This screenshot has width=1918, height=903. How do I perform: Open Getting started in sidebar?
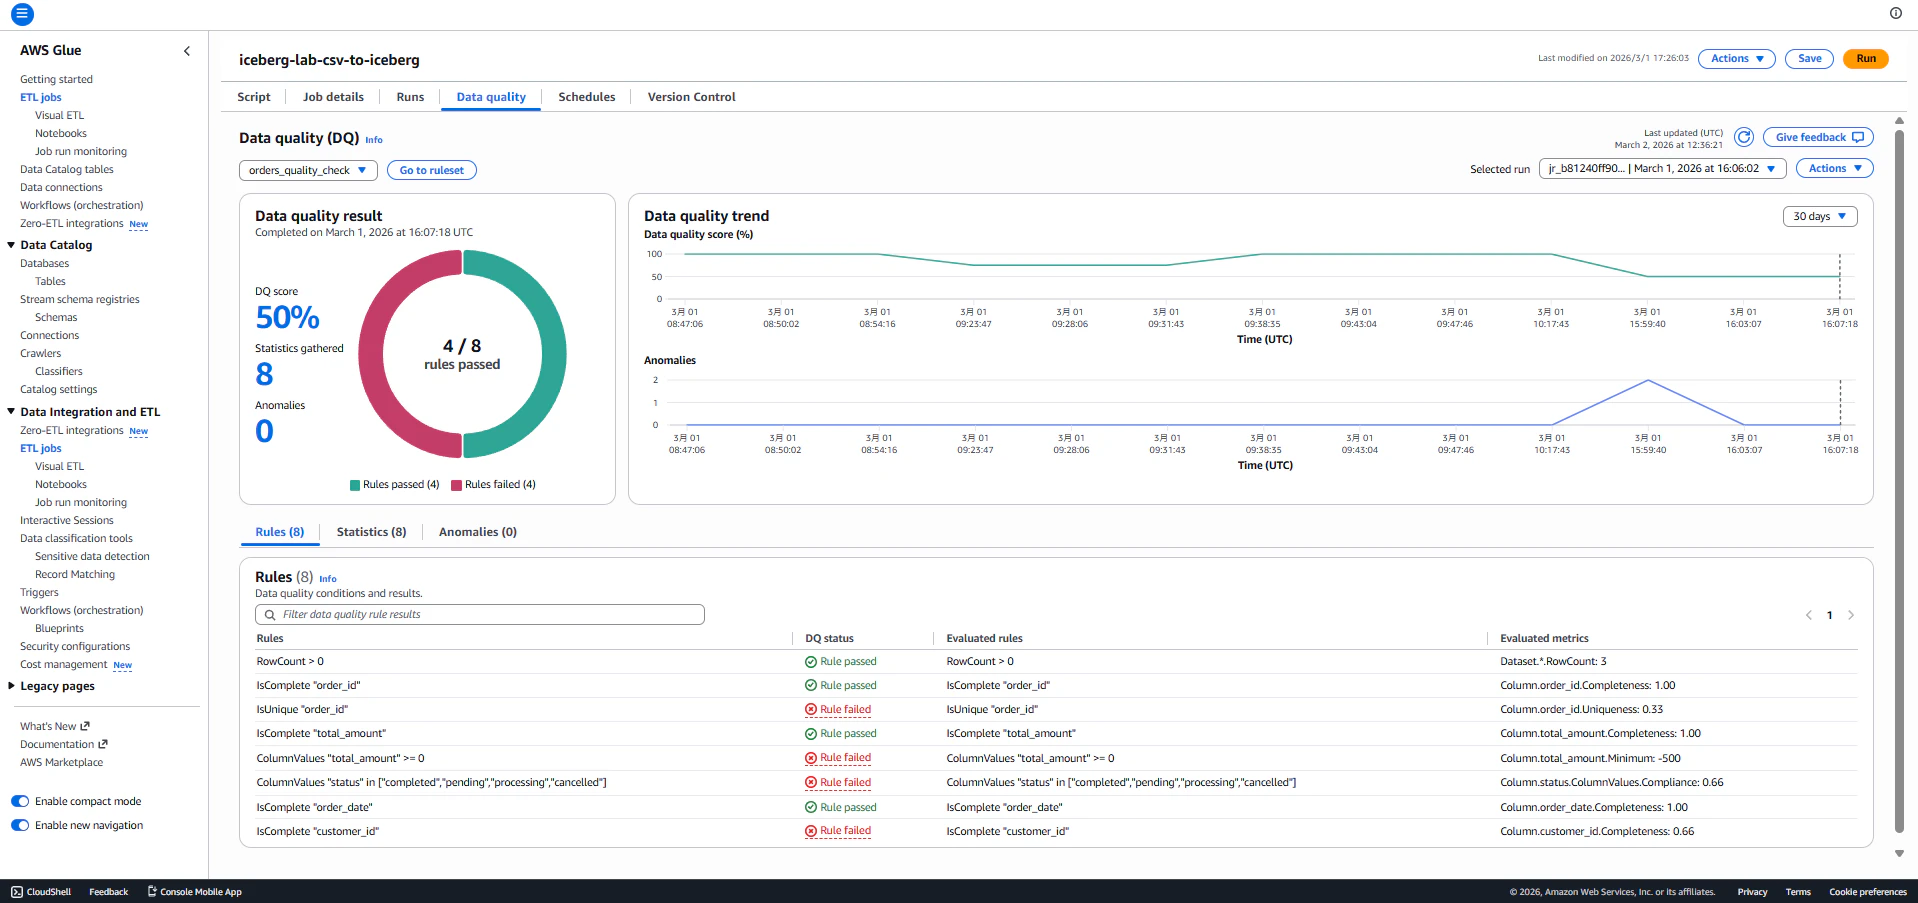(56, 80)
